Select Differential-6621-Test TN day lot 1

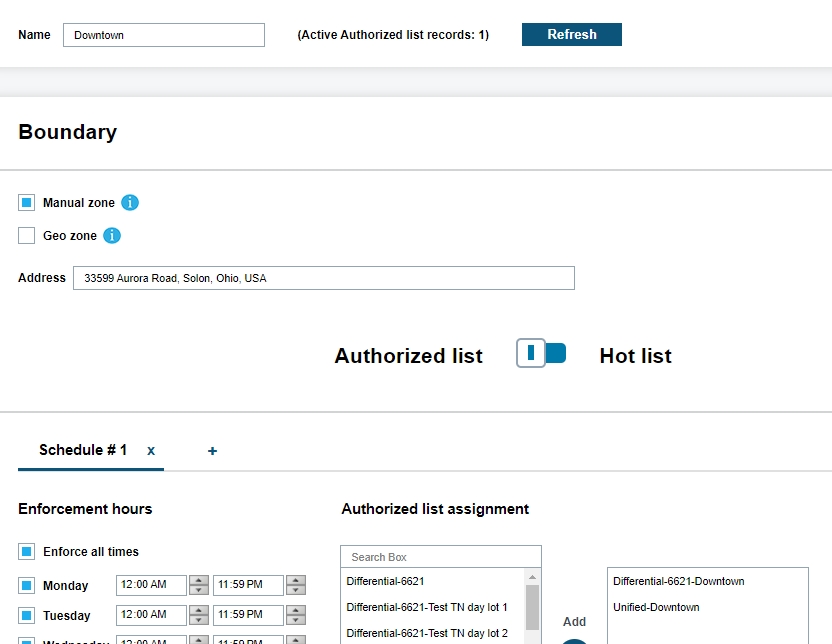[427, 607]
